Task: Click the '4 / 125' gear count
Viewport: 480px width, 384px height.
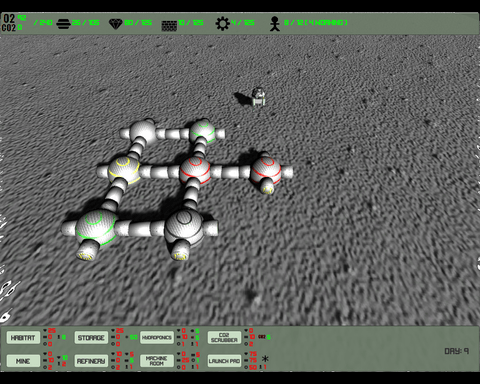Action: click(x=243, y=23)
